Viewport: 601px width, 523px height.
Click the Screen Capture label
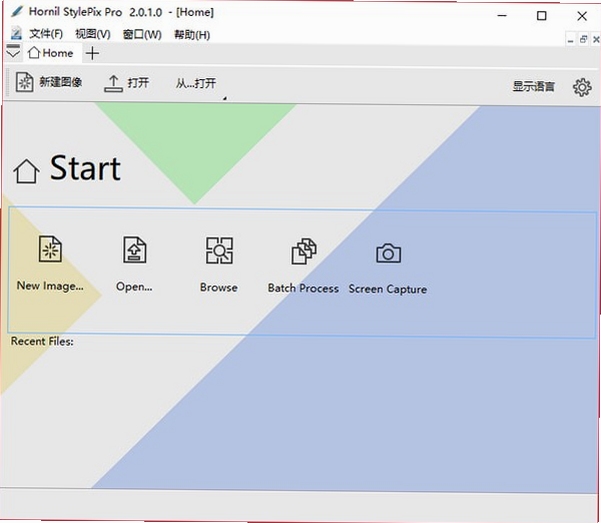pyautogui.click(x=388, y=289)
